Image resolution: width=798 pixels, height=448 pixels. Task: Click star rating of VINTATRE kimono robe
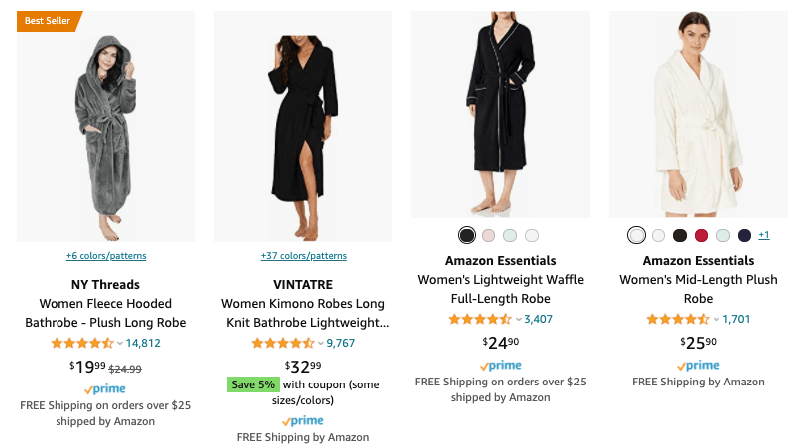282,343
